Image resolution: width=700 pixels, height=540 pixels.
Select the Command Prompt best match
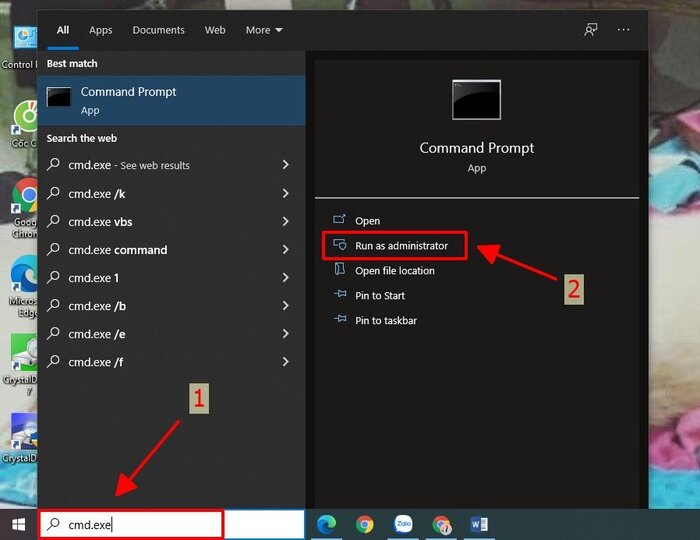(x=171, y=100)
